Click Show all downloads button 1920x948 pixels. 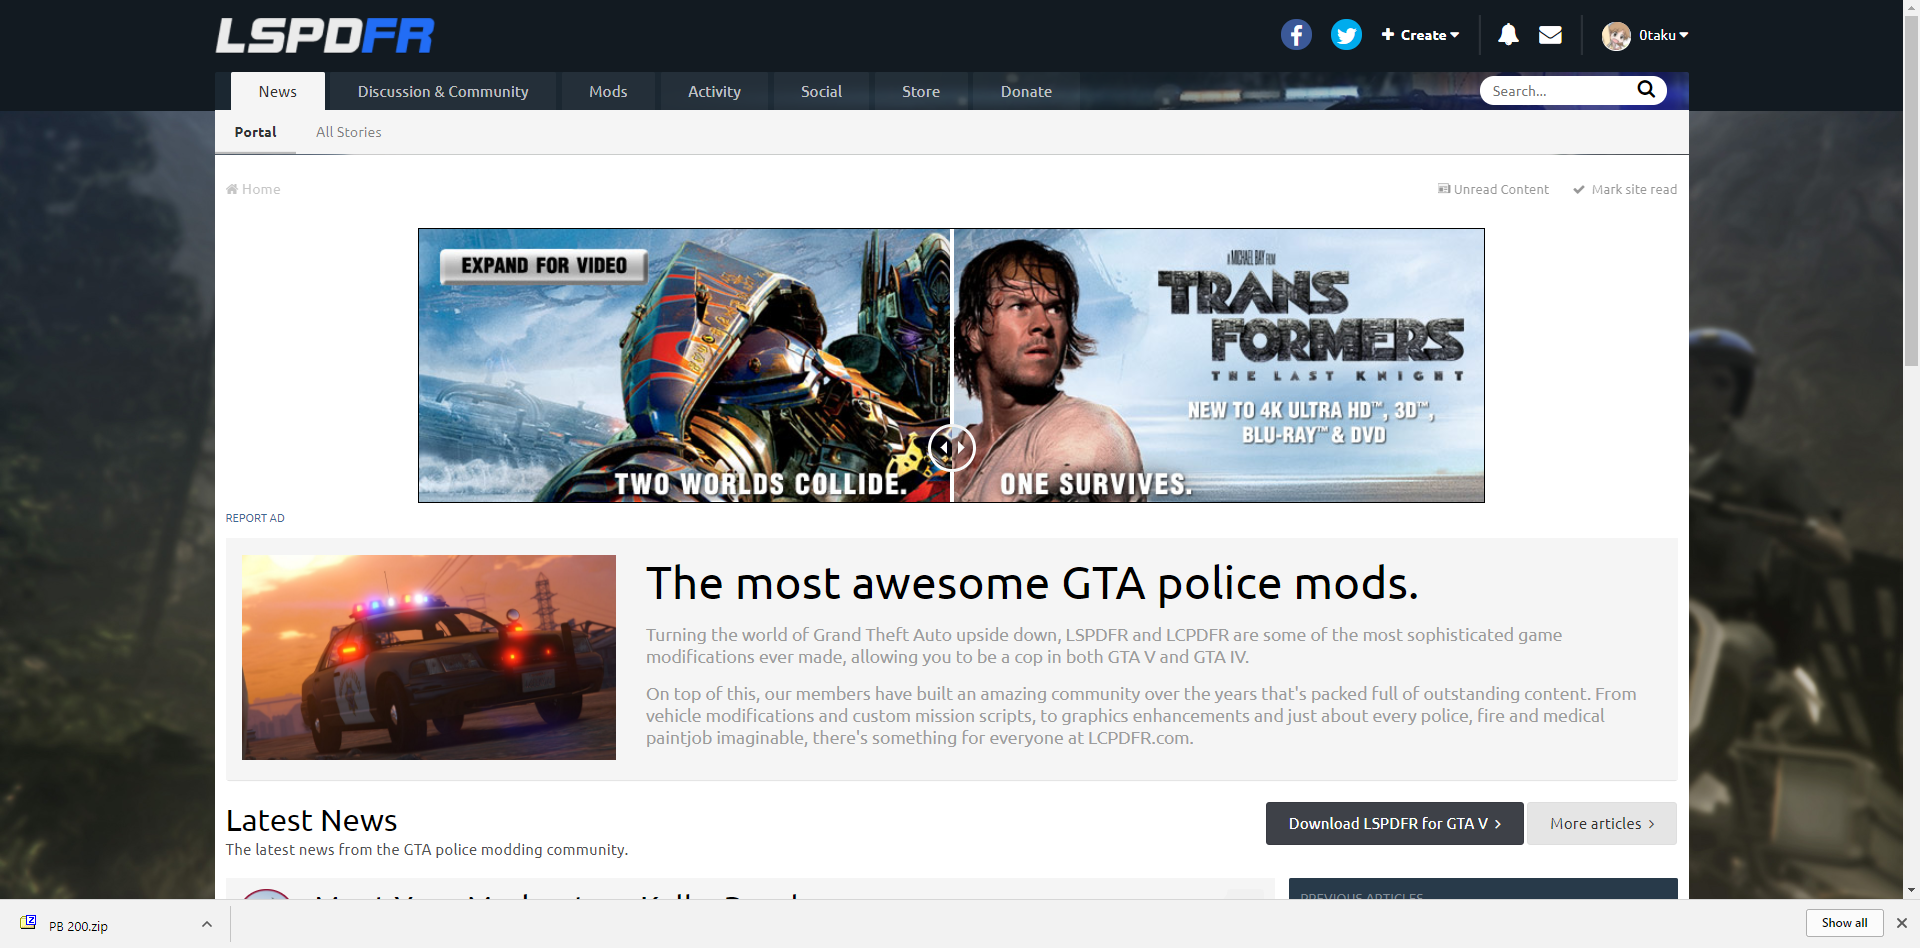[1844, 923]
